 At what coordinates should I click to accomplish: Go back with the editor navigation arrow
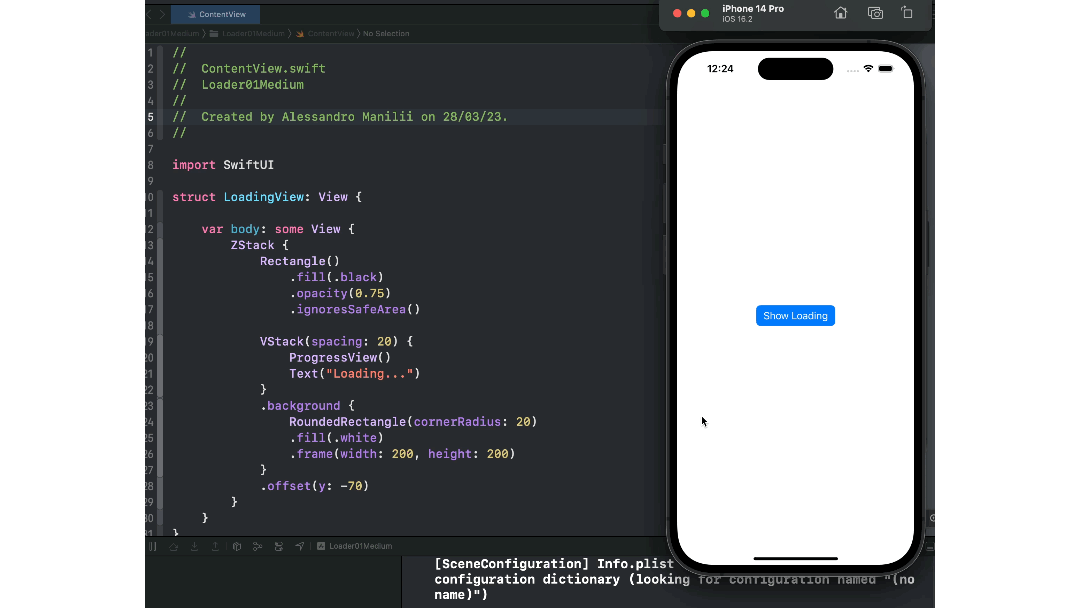(x=149, y=14)
